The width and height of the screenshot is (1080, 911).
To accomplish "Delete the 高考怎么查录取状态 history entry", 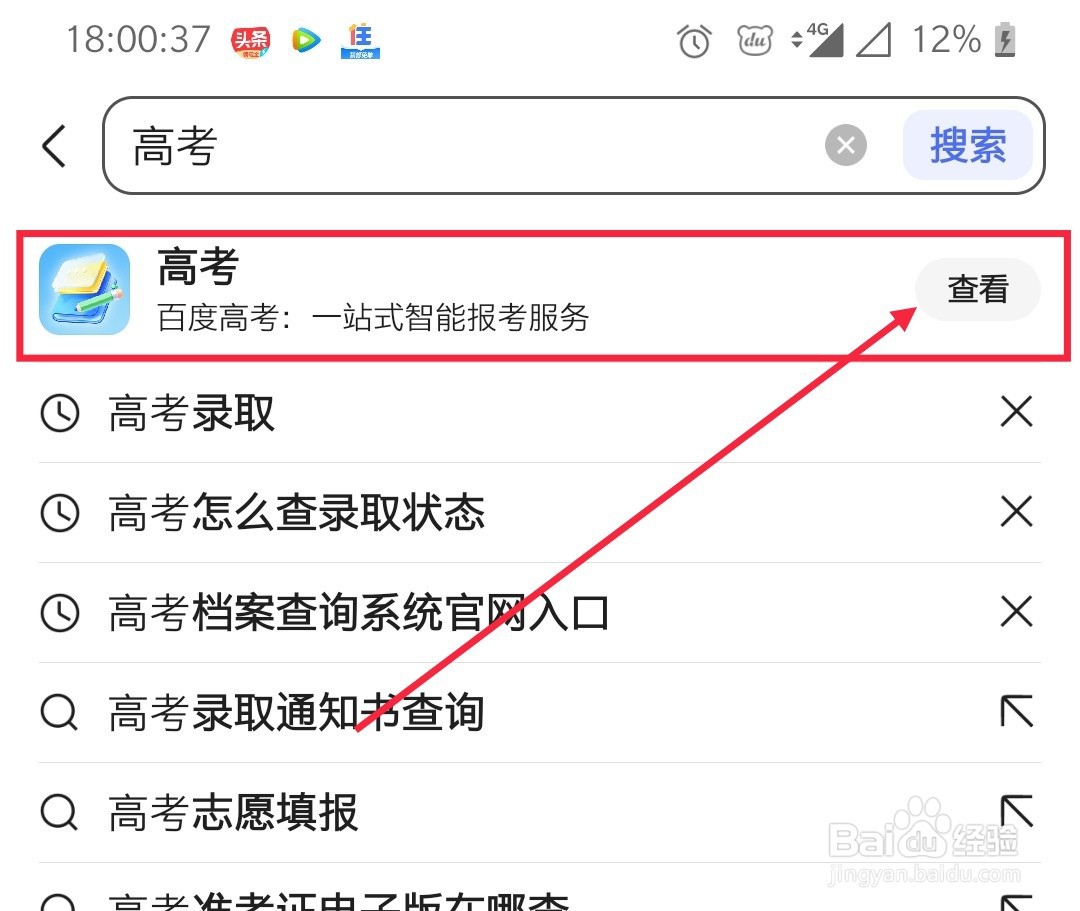I will [x=1016, y=512].
